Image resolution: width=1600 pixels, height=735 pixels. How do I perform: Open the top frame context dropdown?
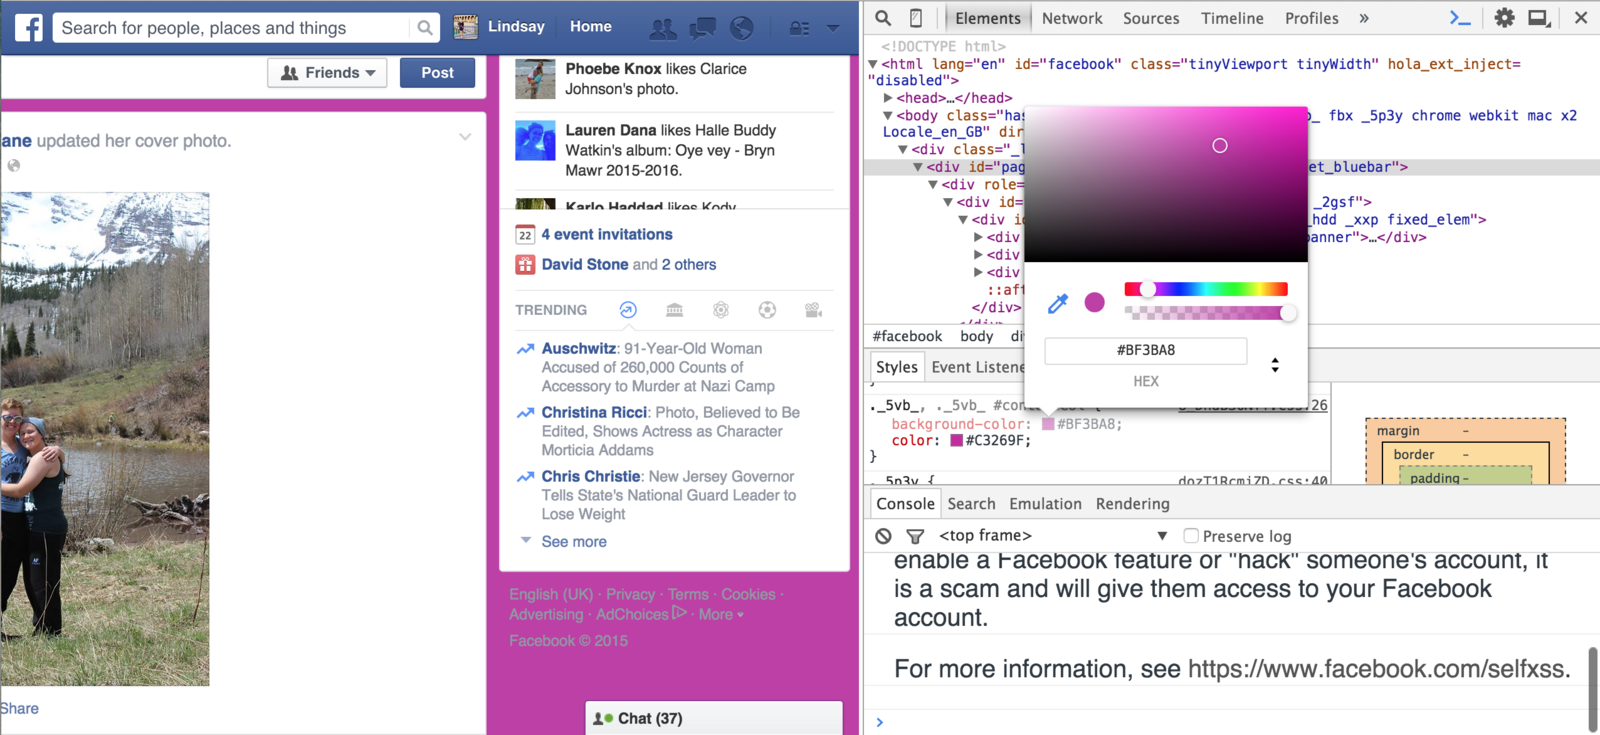point(1053,536)
